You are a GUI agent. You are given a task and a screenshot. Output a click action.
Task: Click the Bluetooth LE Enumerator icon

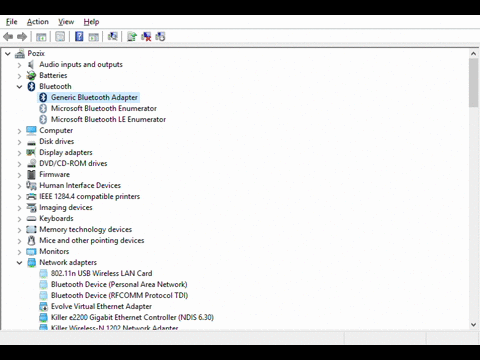(43, 119)
